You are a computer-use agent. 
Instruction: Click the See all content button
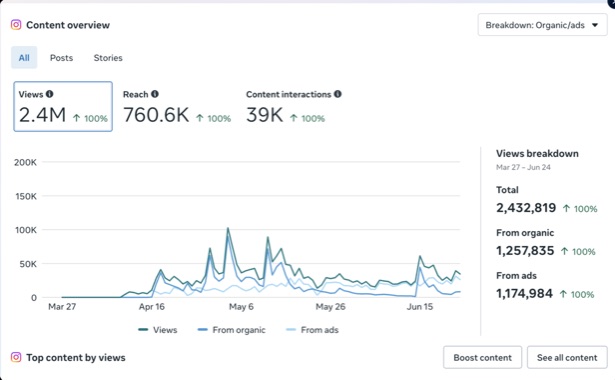567,357
